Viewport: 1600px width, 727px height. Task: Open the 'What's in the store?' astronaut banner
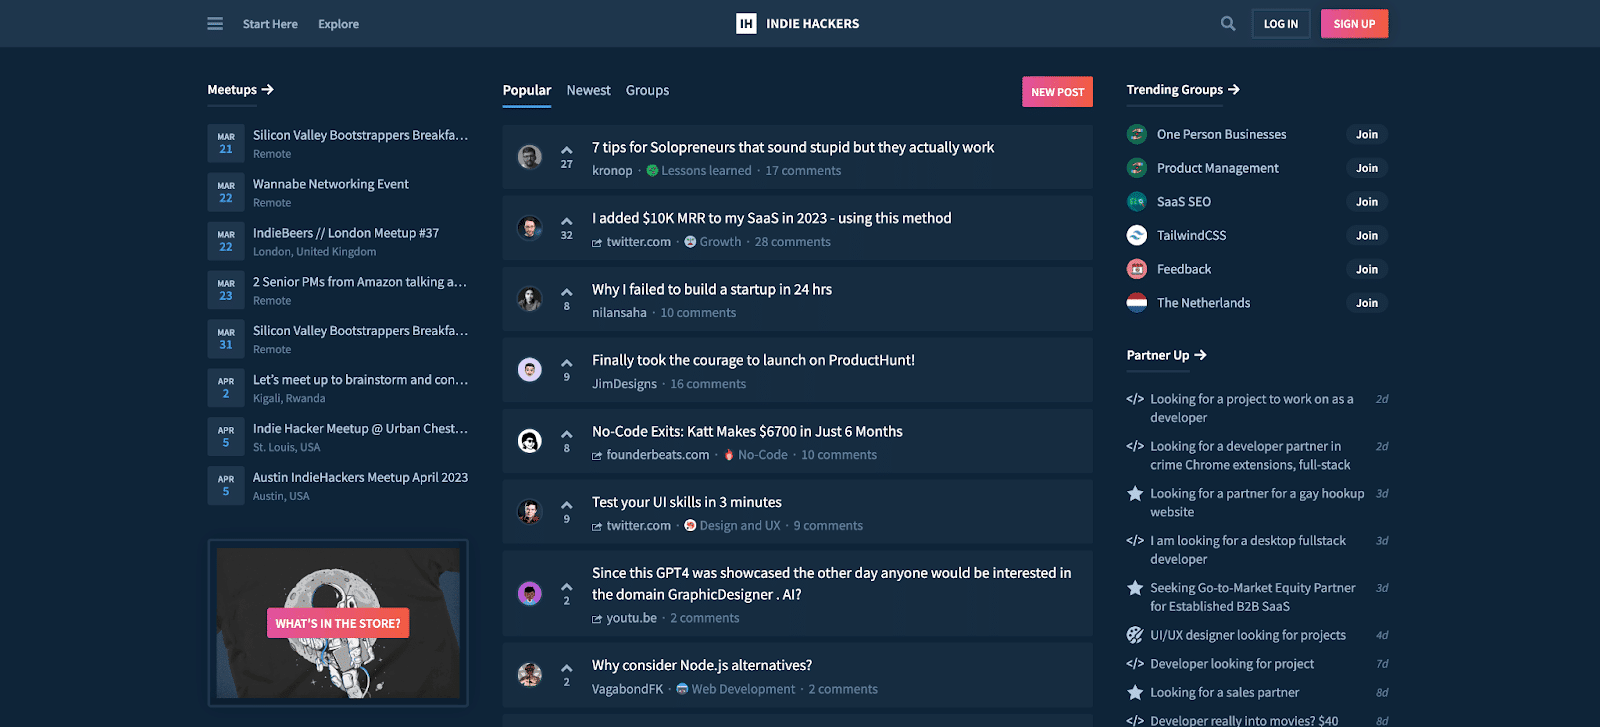click(338, 623)
